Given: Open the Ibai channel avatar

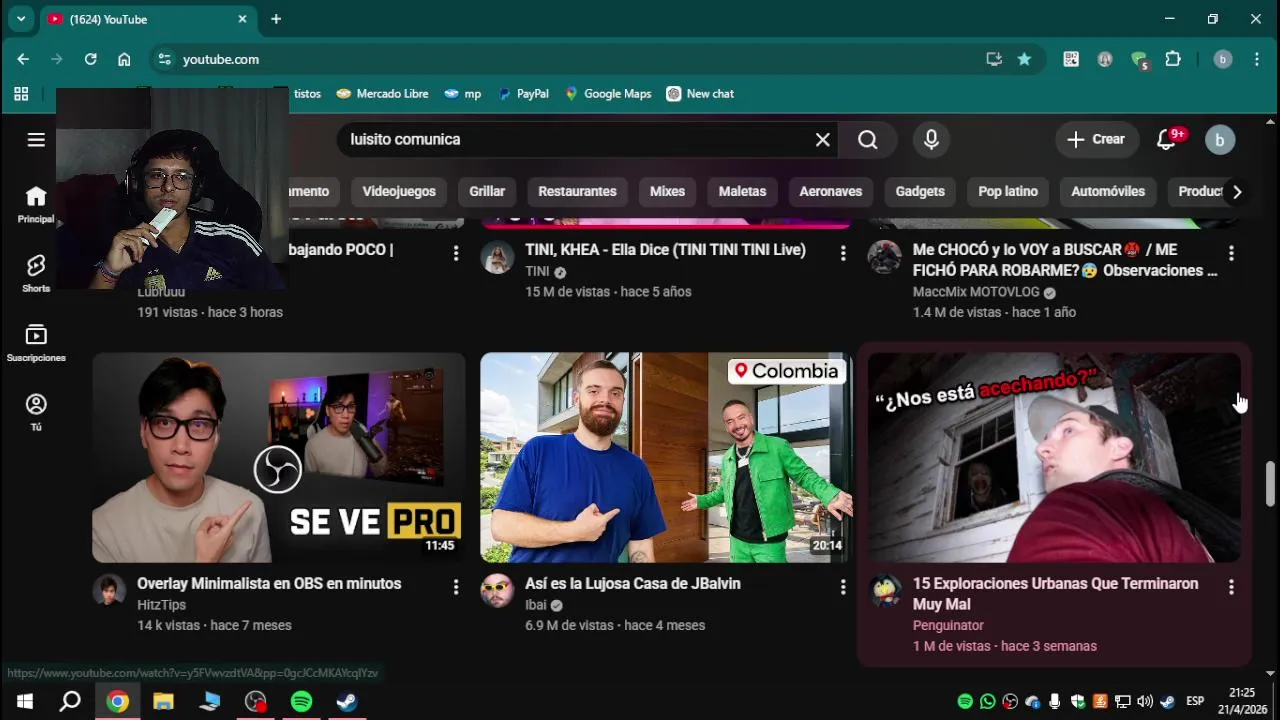Looking at the screenshot, I should point(497,591).
